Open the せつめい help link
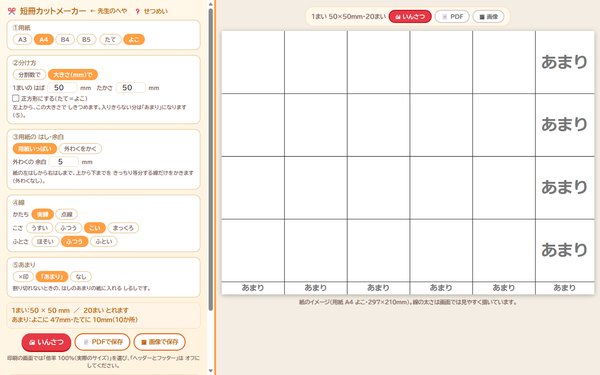 click(x=152, y=11)
